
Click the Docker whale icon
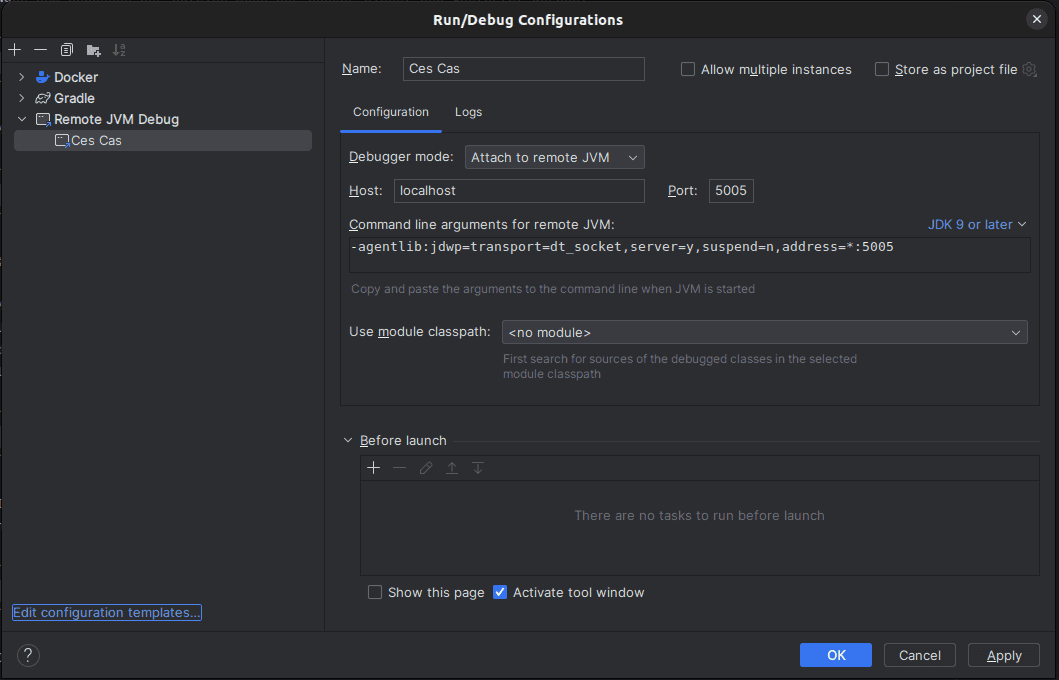pos(43,77)
